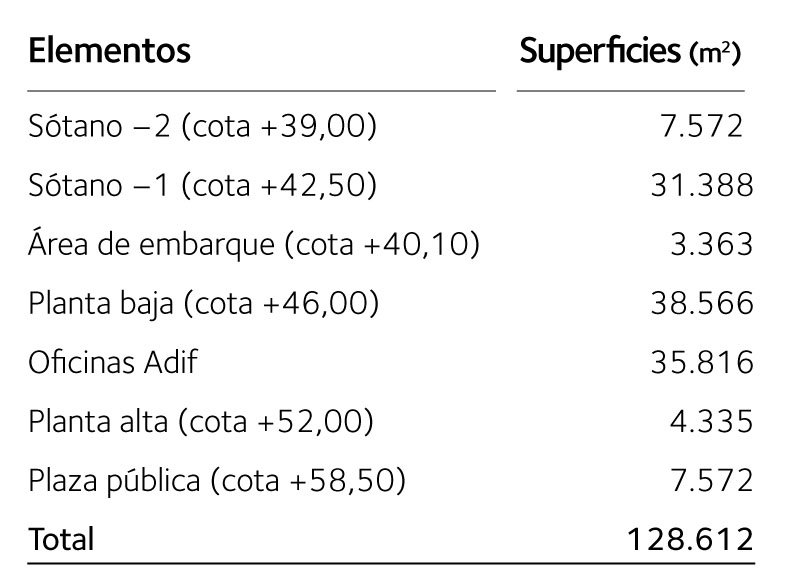Select the Plaza pública row label
This screenshot has height=568, width=788.
coord(218,480)
